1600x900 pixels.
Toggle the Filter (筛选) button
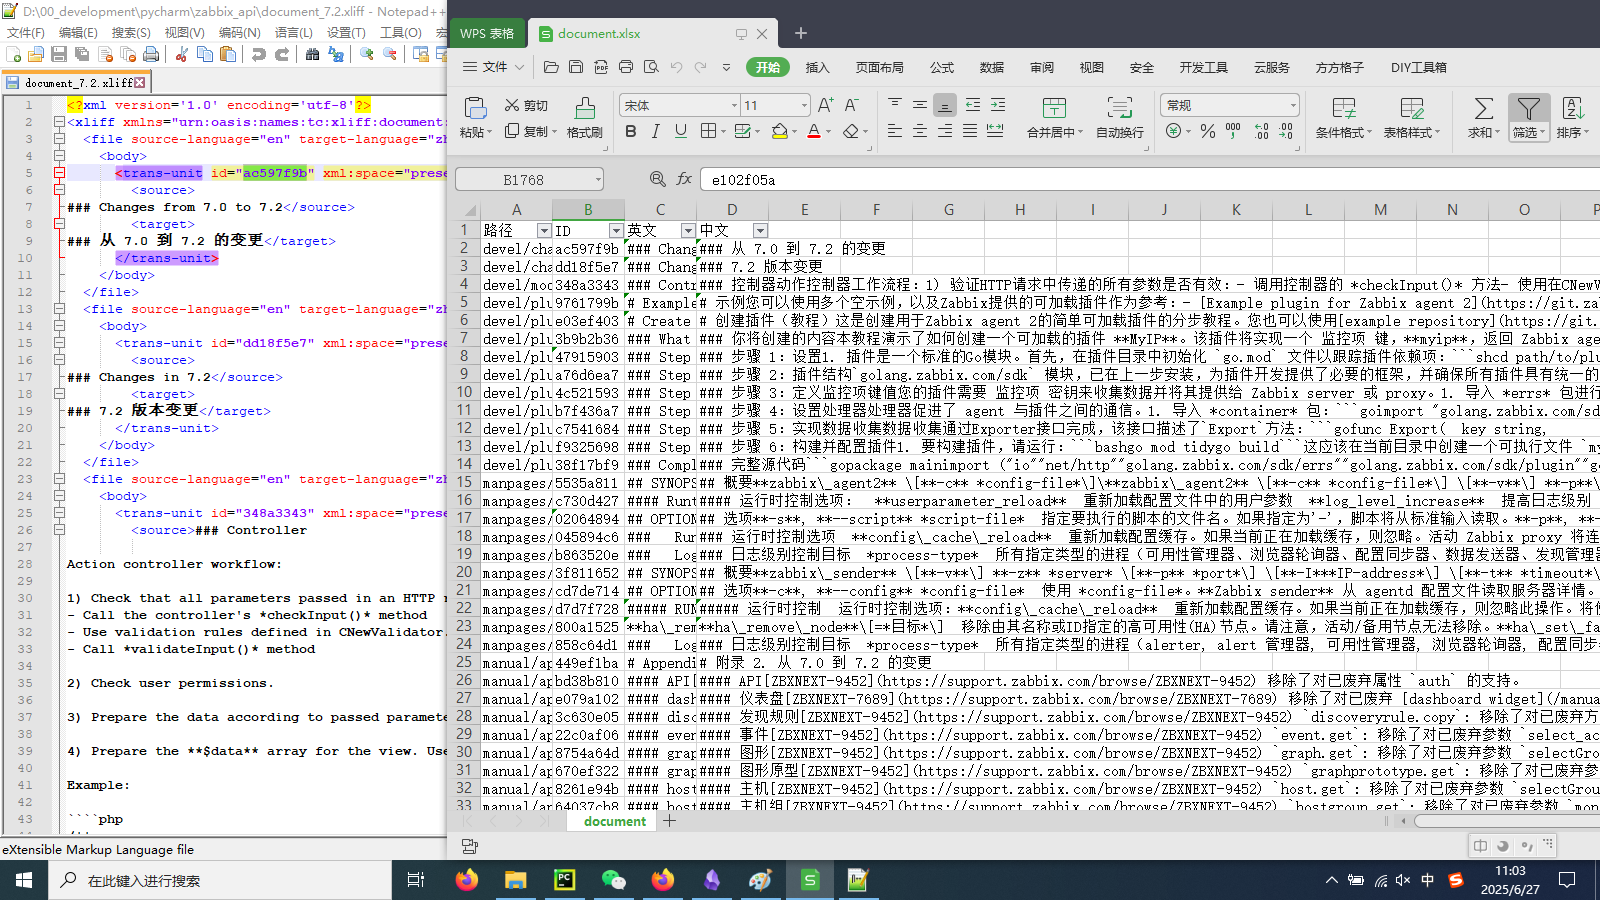[x=1528, y=118]
